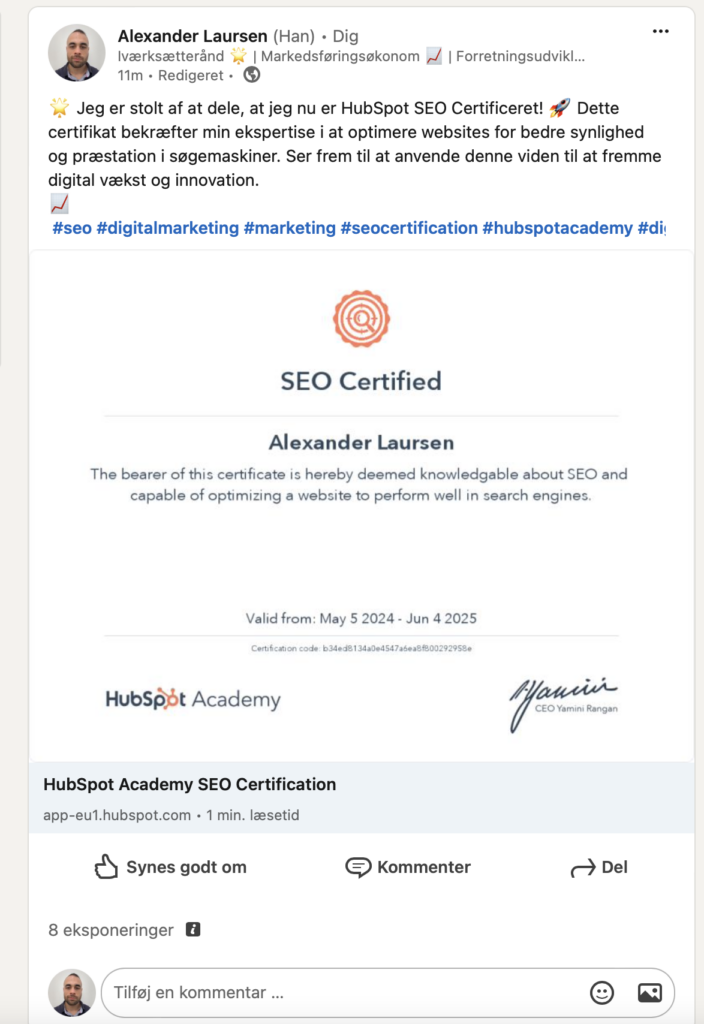Click the Del share arrow icon
Viewport: 704px width, 1024px height.
point(582,868)
